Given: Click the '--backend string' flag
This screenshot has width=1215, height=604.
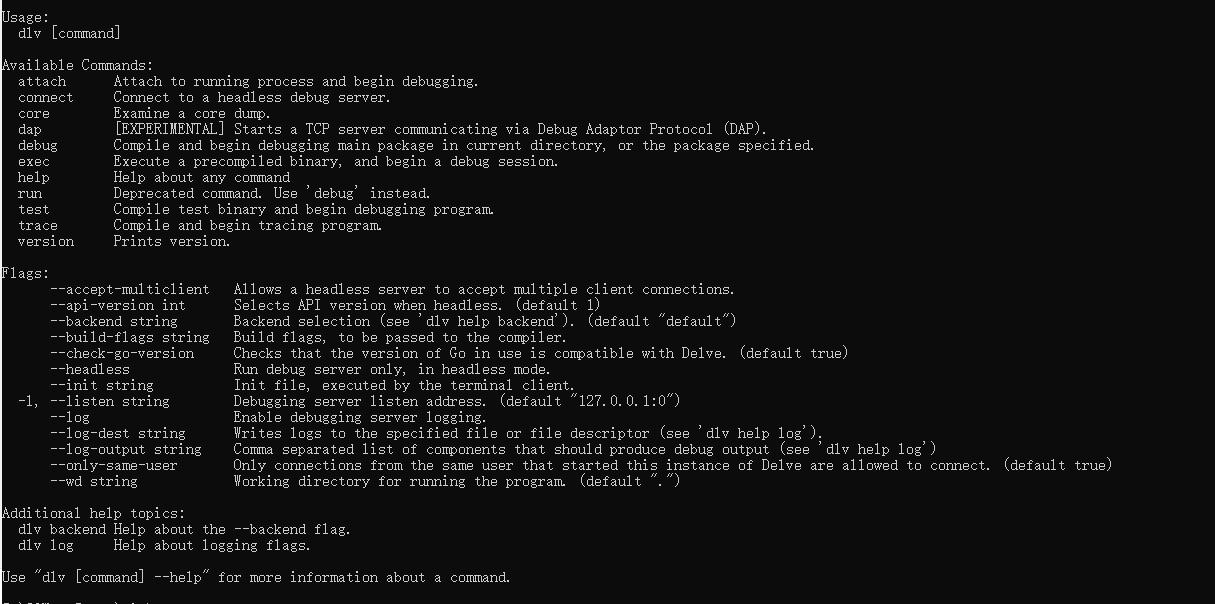Looking at the screenshot, I should [x=114, y=321].
